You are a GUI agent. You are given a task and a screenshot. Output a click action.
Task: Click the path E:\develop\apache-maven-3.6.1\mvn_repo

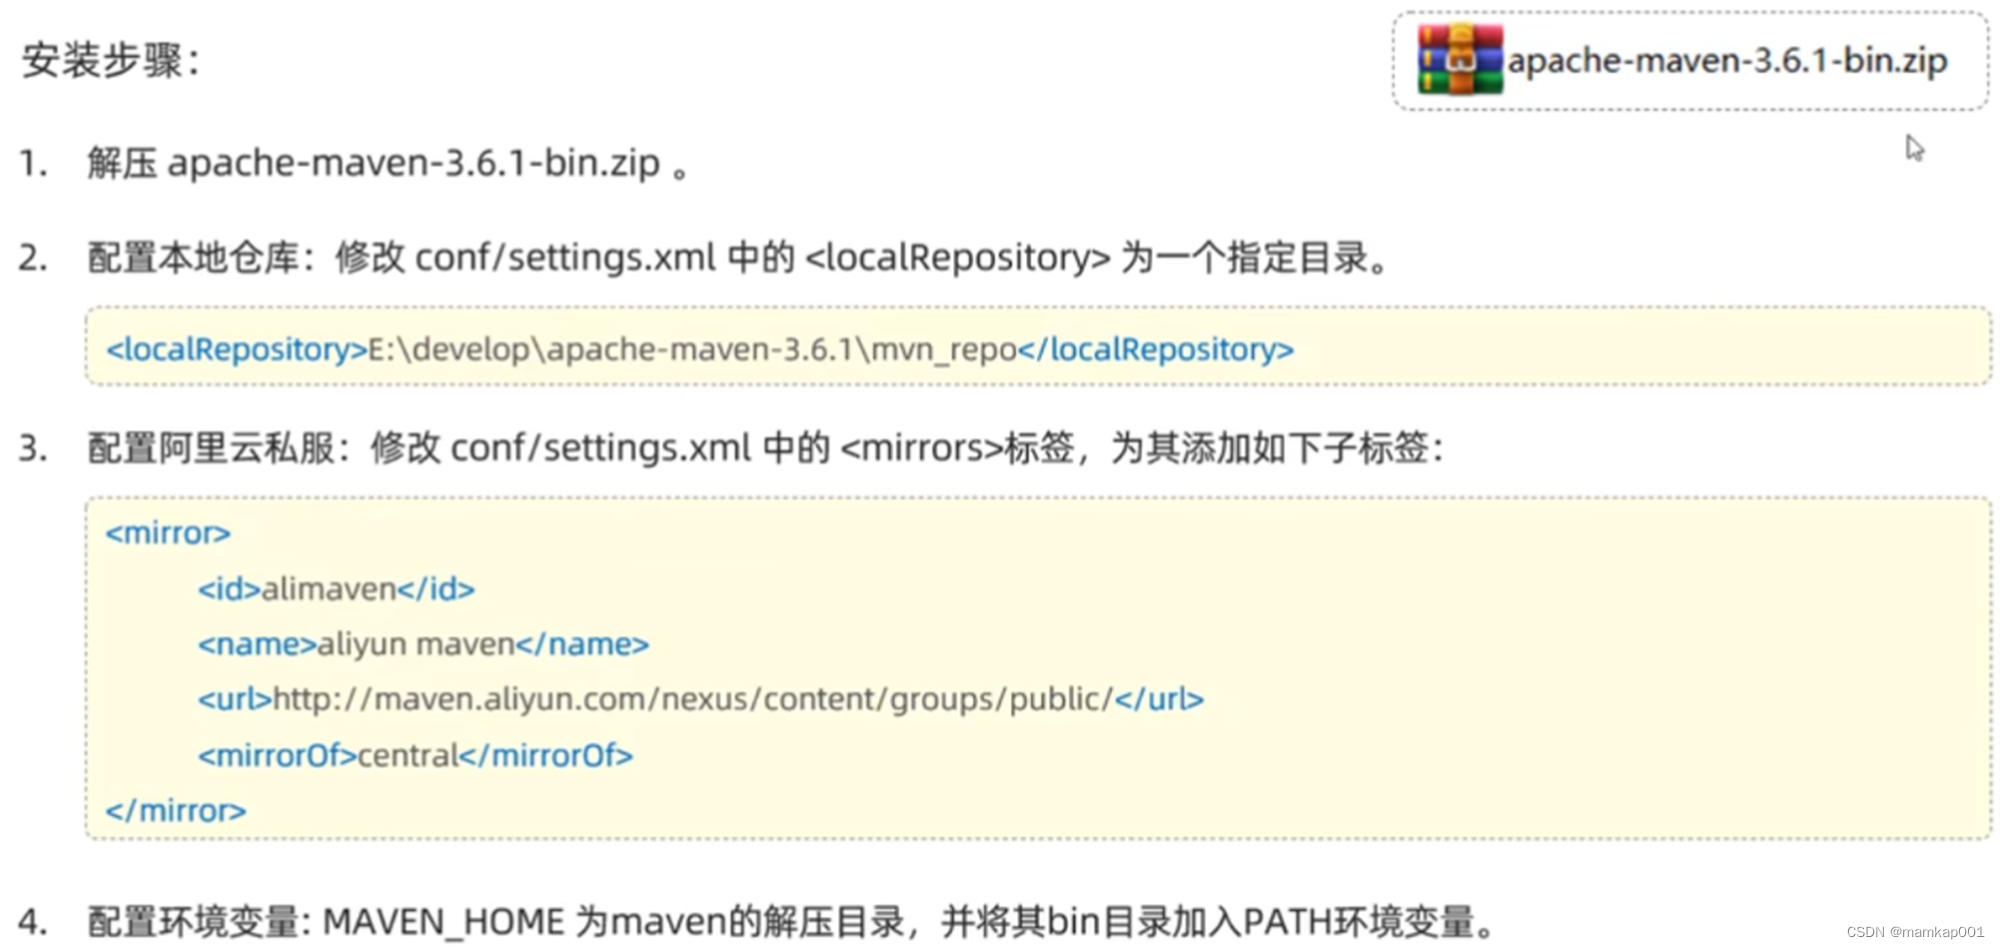click(x=693, y=350)
